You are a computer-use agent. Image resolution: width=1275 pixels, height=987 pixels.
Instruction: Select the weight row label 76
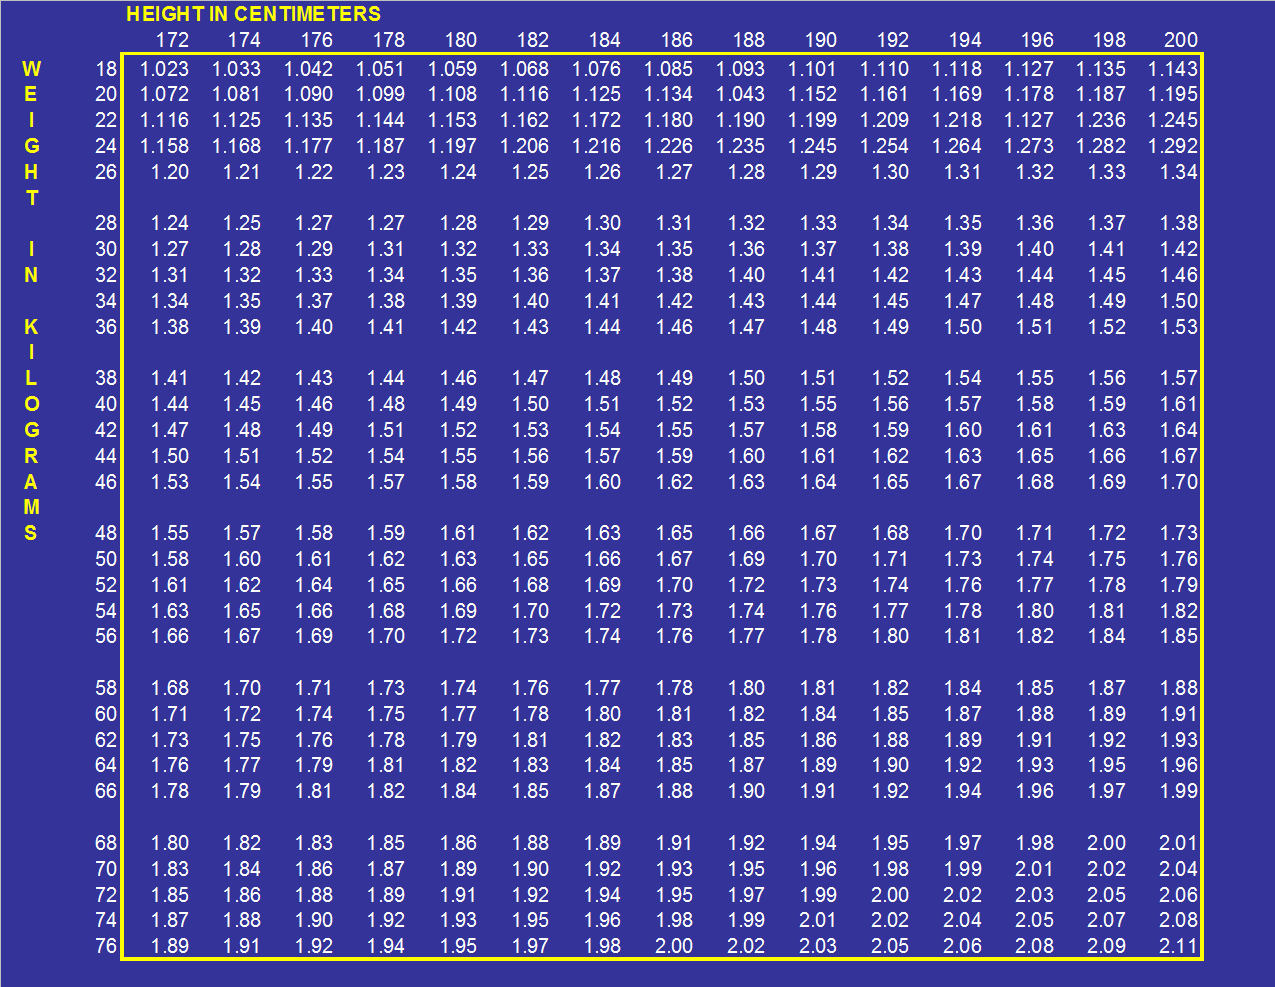(x=106, y=946)
